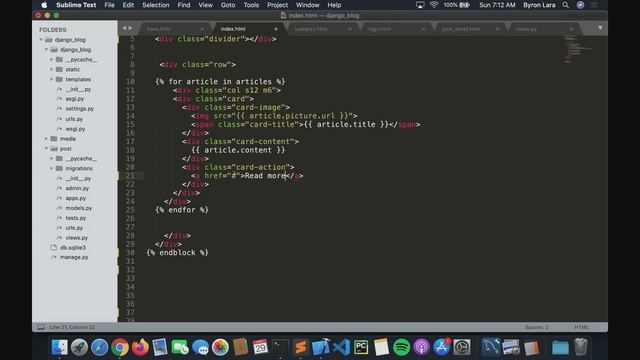Click the AirPlay display icon in the menu bar
Screen dimensions: 640x360
tap(420, 5)
